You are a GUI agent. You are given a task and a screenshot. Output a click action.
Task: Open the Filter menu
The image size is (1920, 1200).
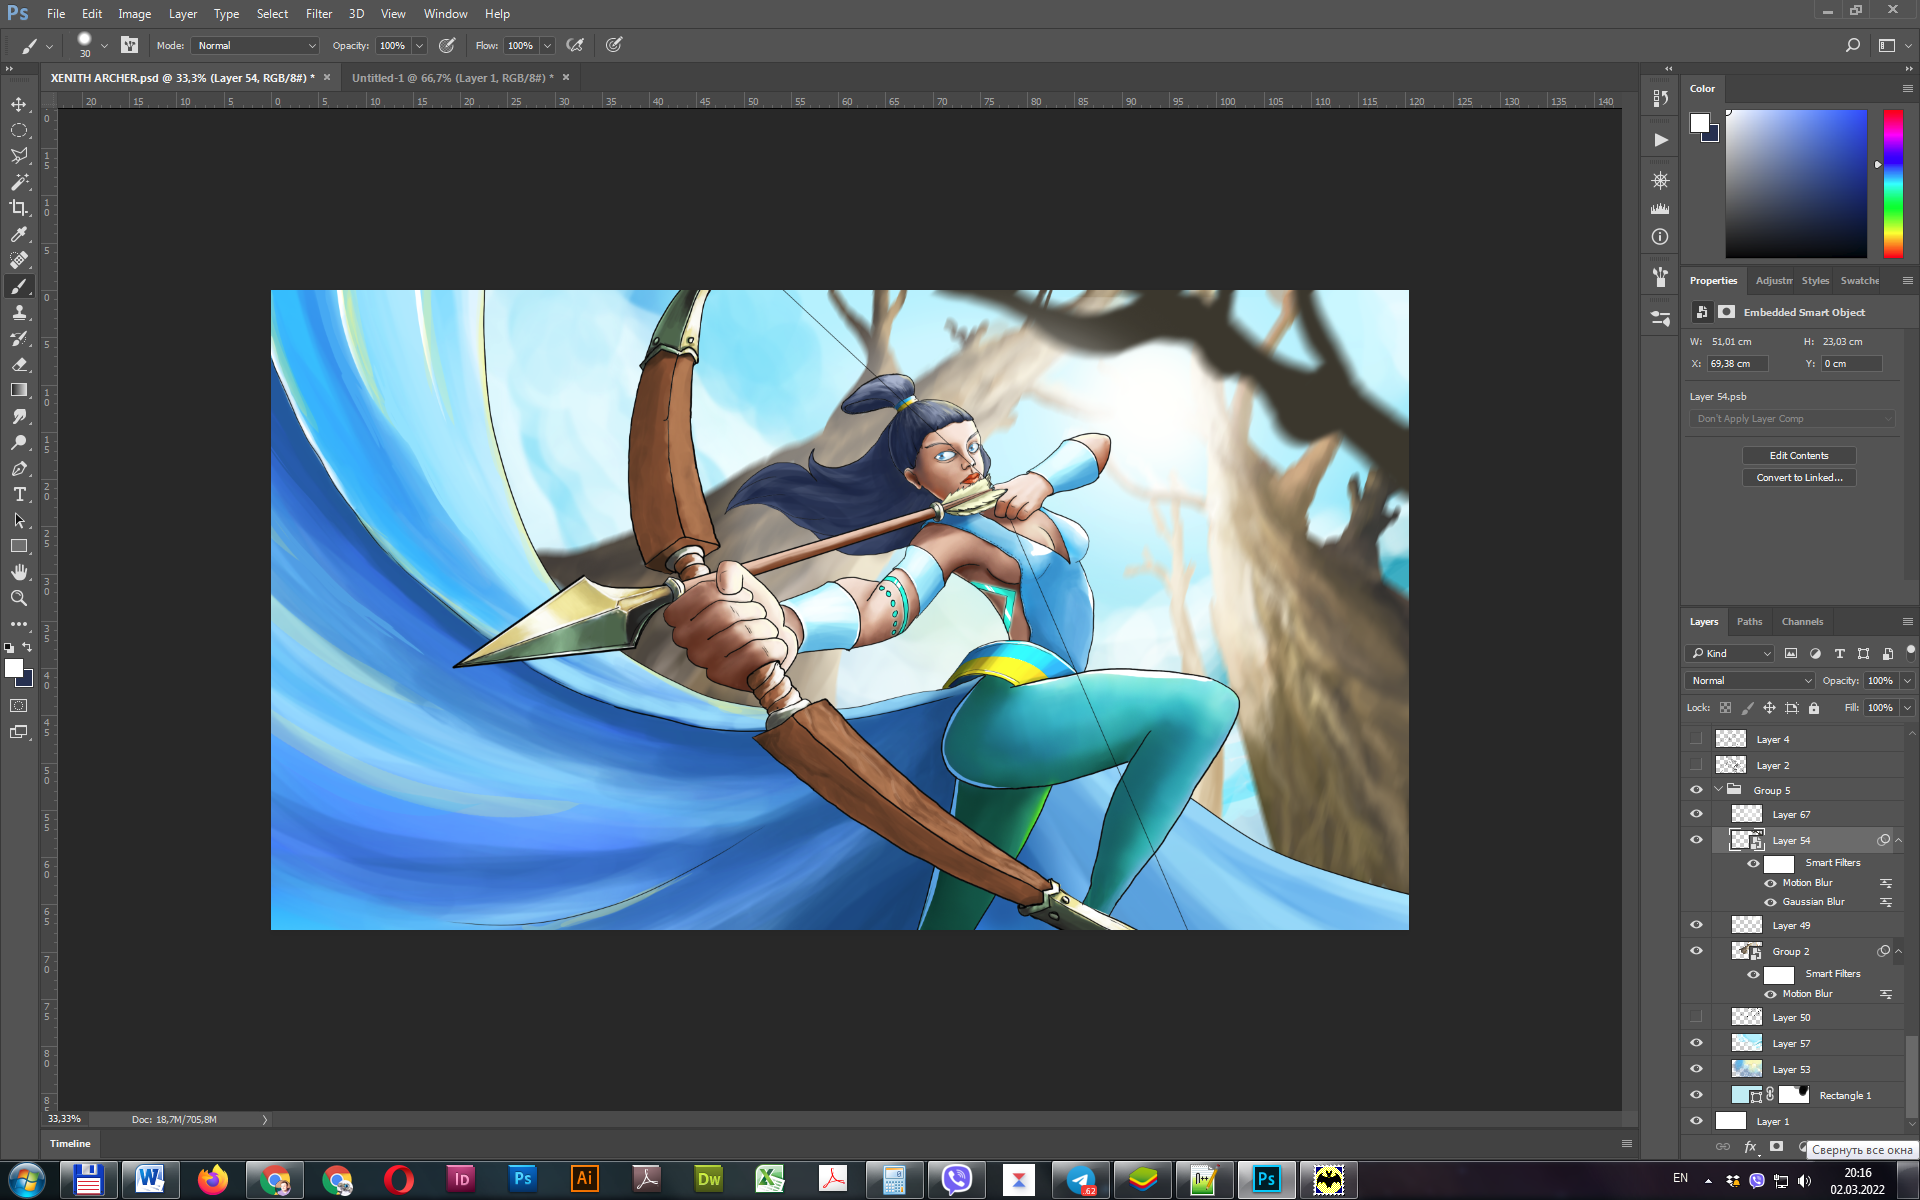319,14
